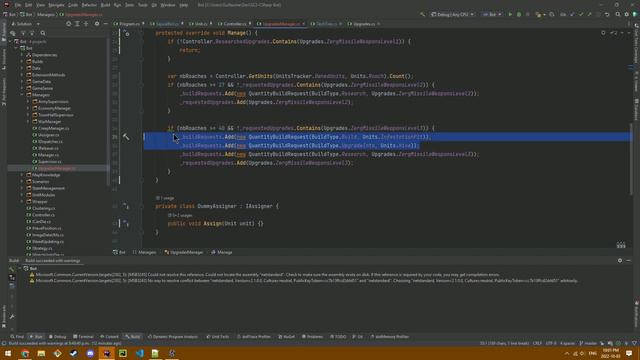Open the Terminal tool window

point(83,337)
